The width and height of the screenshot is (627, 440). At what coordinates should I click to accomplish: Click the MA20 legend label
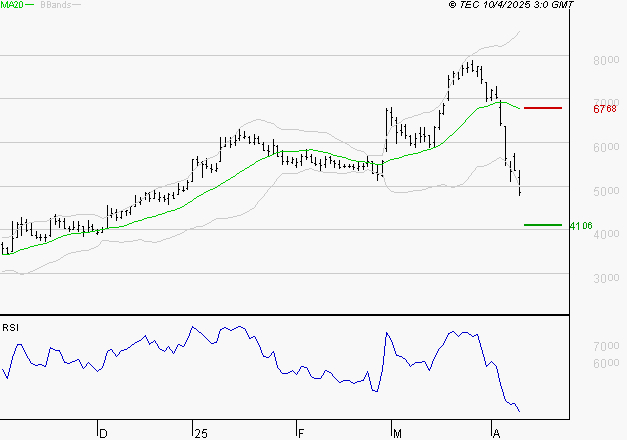(x=12, y=6)
